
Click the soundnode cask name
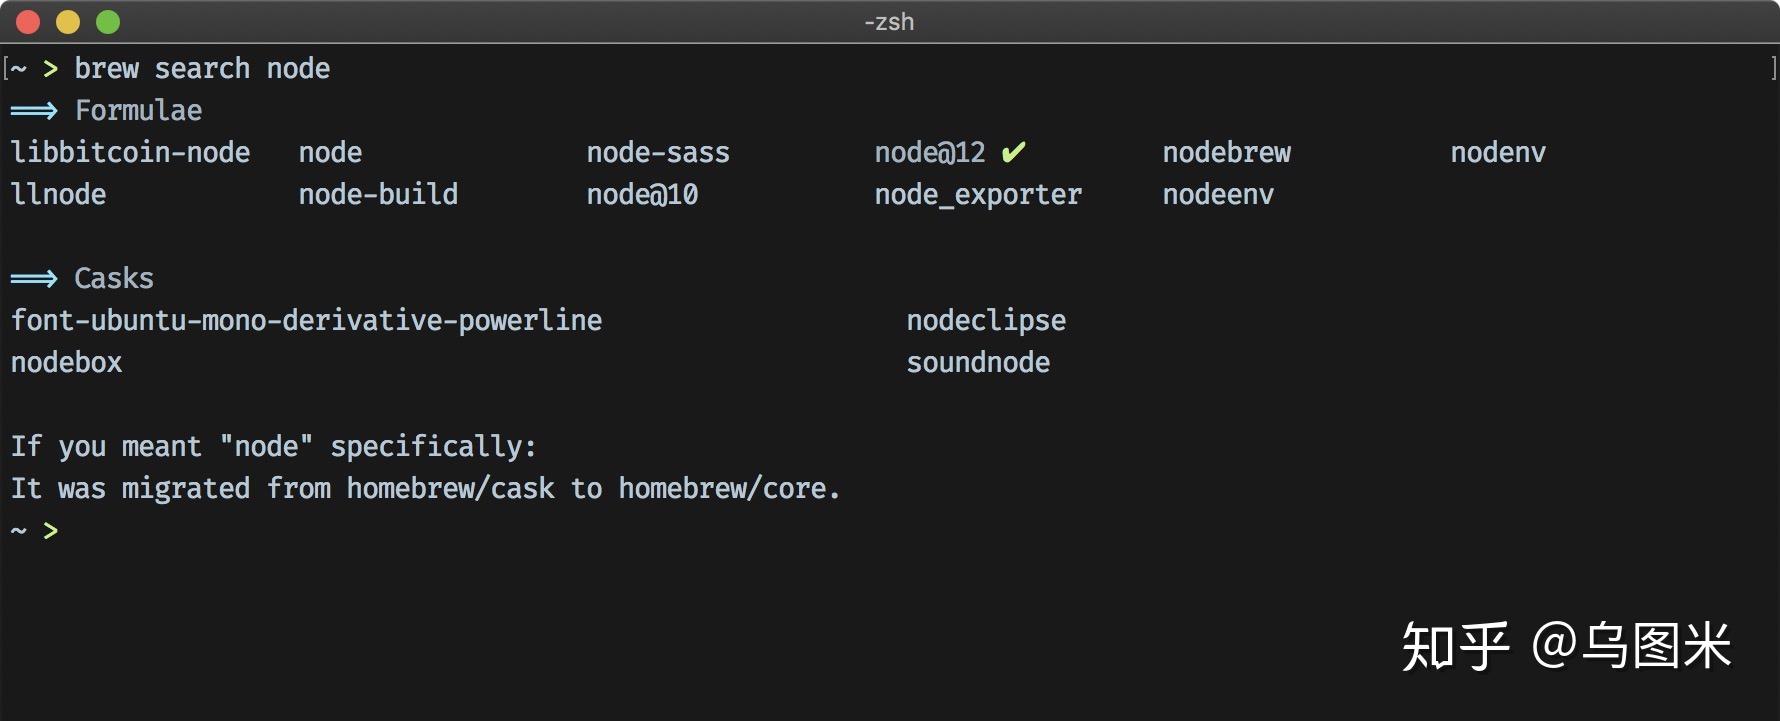[977, 363]
